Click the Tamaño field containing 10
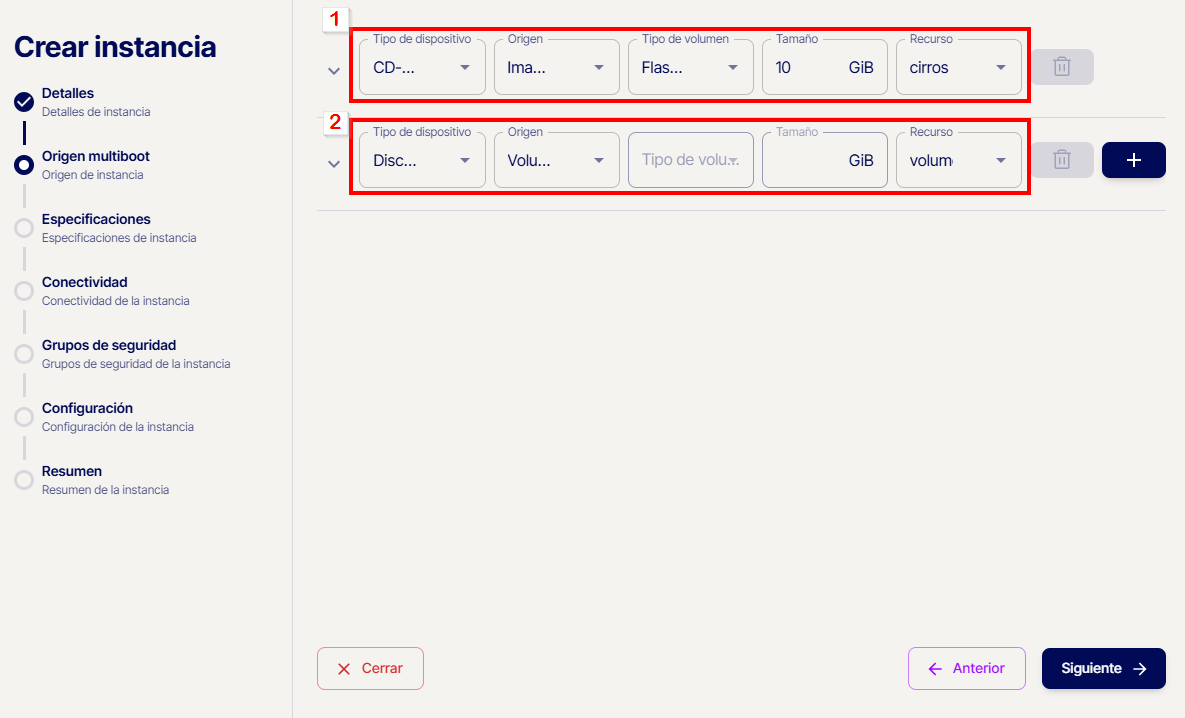1185x718 pixels. click(x=800, y=68)
